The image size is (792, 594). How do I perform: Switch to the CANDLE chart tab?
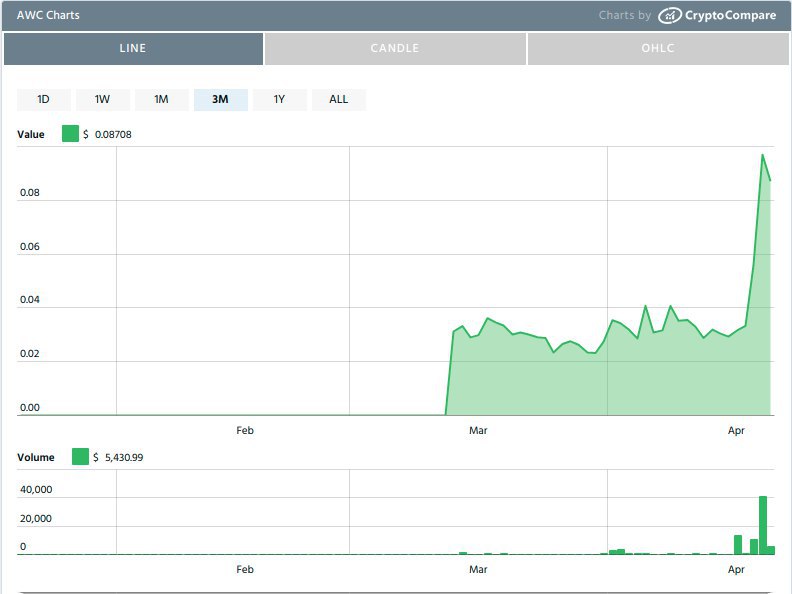tap(395, 48)
